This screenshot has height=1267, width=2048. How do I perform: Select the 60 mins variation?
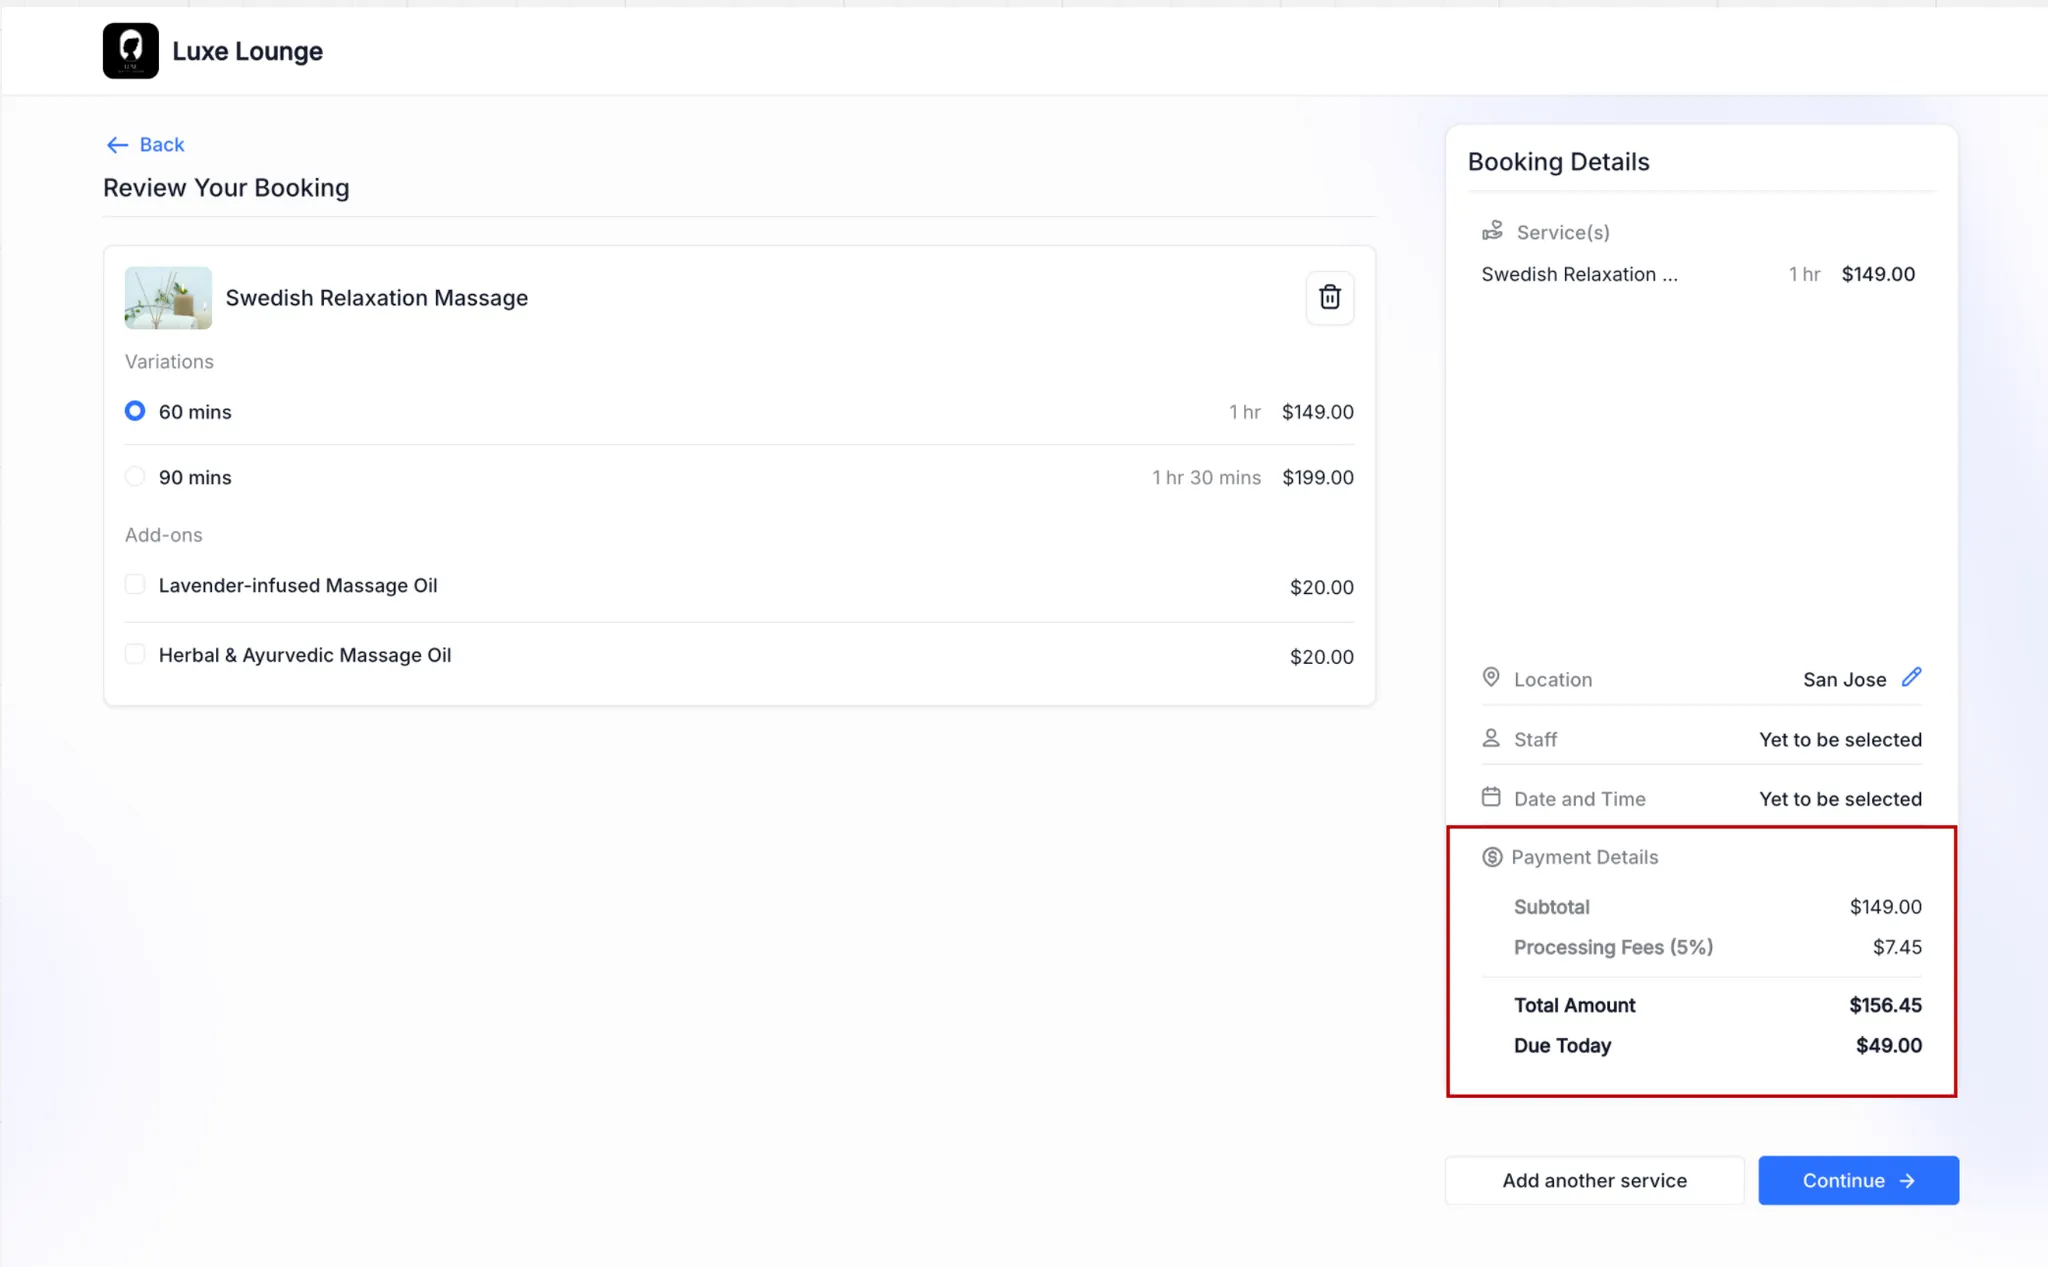[x=135, y=411]
